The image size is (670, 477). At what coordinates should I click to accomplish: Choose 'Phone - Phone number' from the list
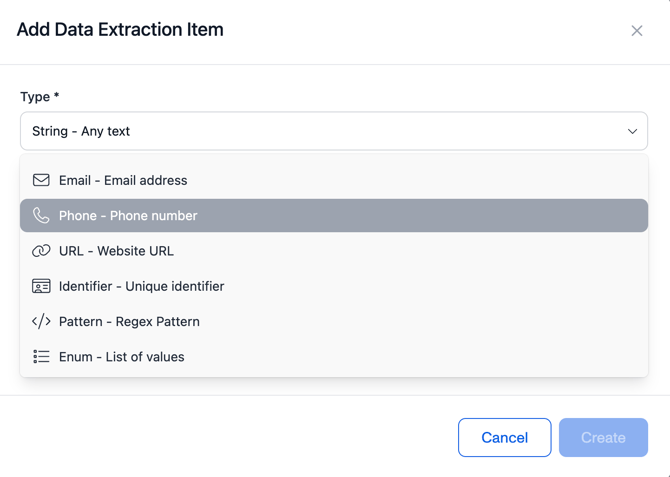coord(128,216)
